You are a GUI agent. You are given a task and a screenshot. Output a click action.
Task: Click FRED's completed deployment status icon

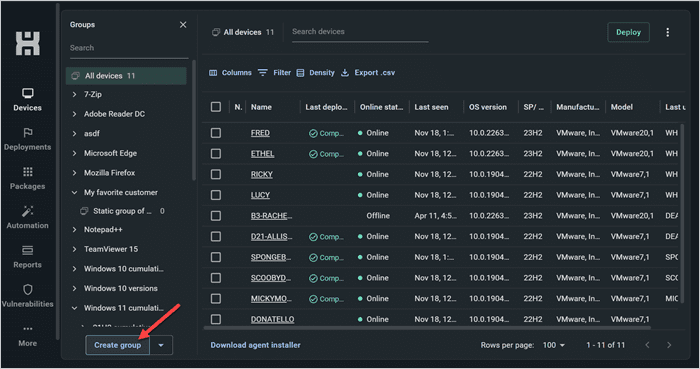coord(313,133)
